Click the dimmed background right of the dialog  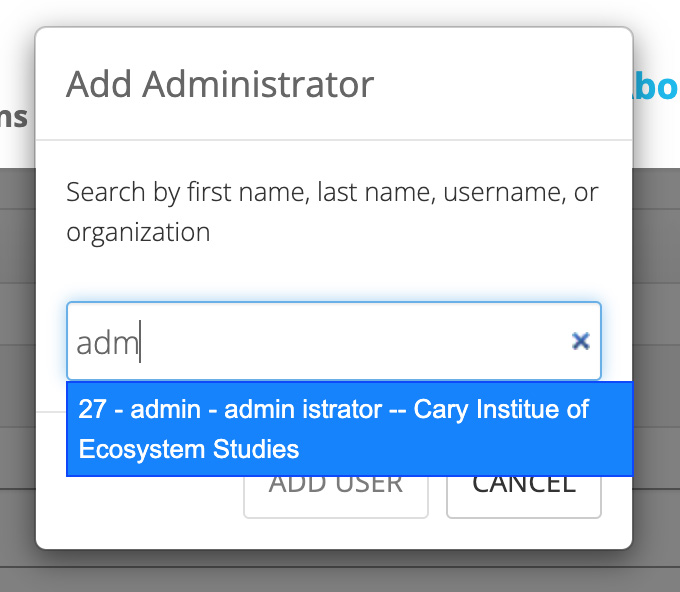tap(656, 350)
